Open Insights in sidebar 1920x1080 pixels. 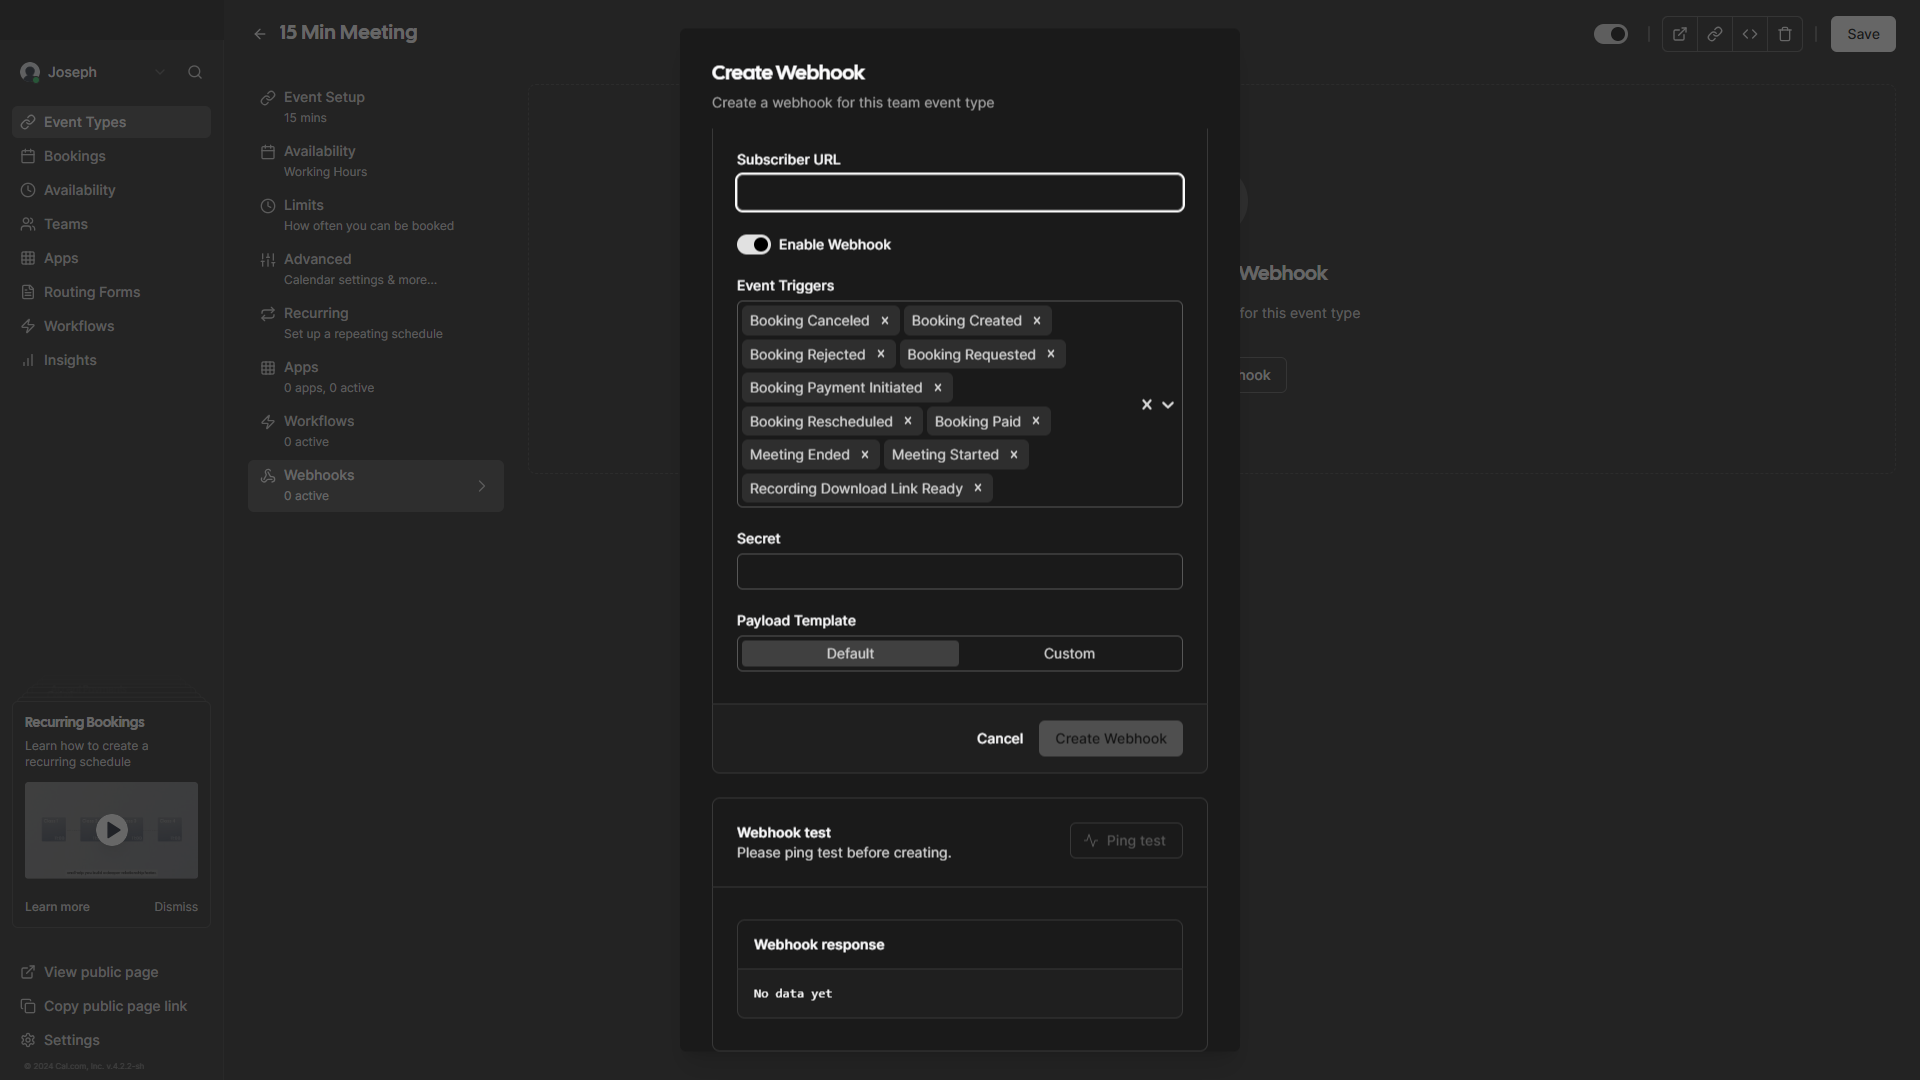coord(111,360)
